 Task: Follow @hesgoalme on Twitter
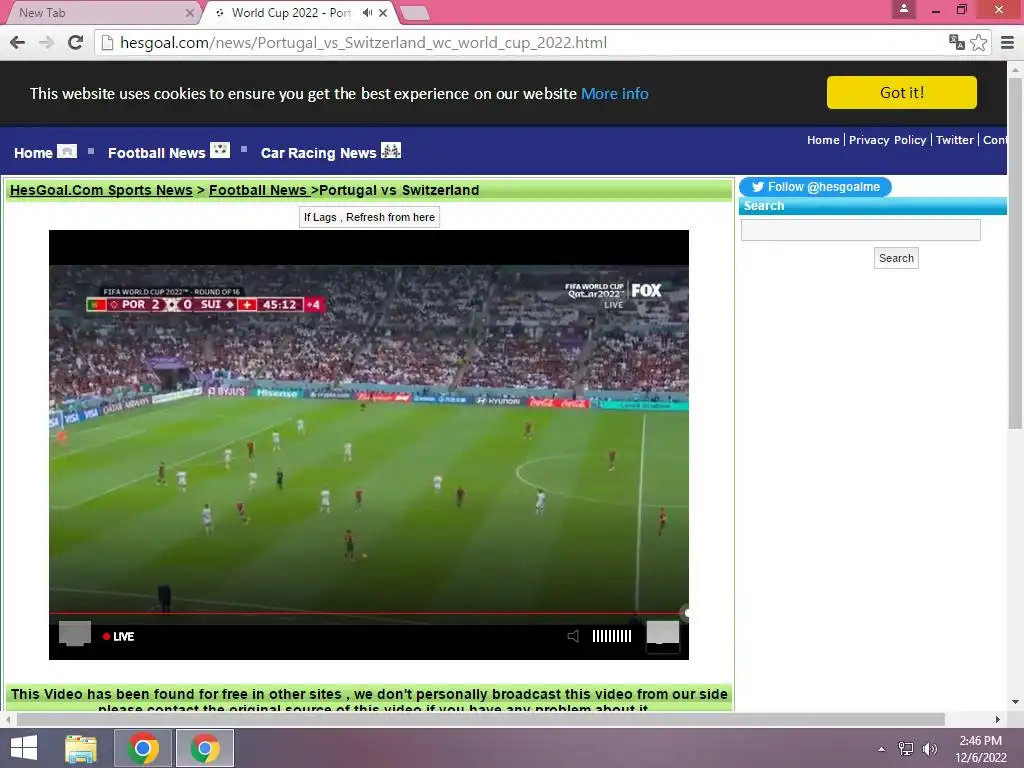[x=815, y=187]
